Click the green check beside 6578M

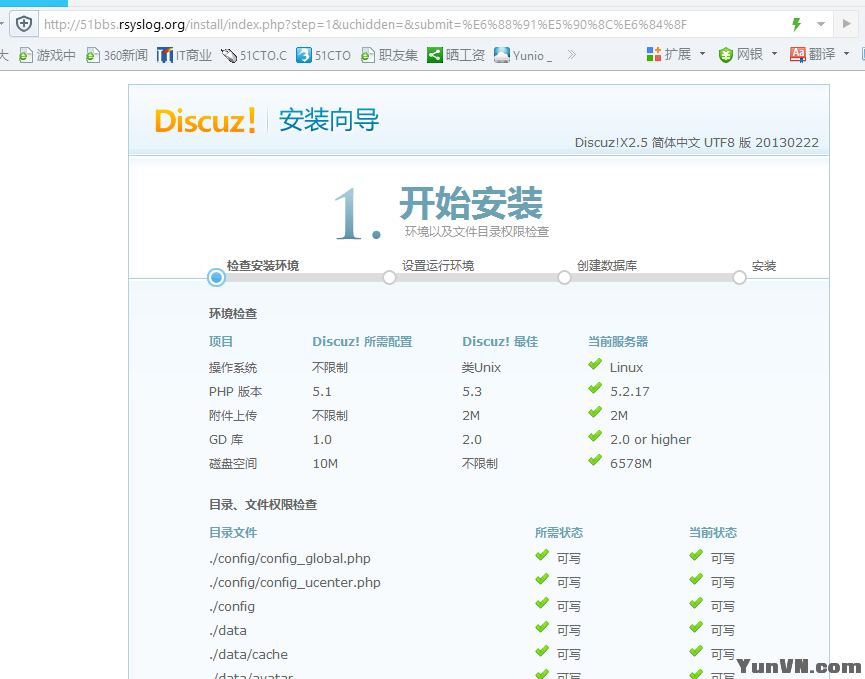coord(595,460)
